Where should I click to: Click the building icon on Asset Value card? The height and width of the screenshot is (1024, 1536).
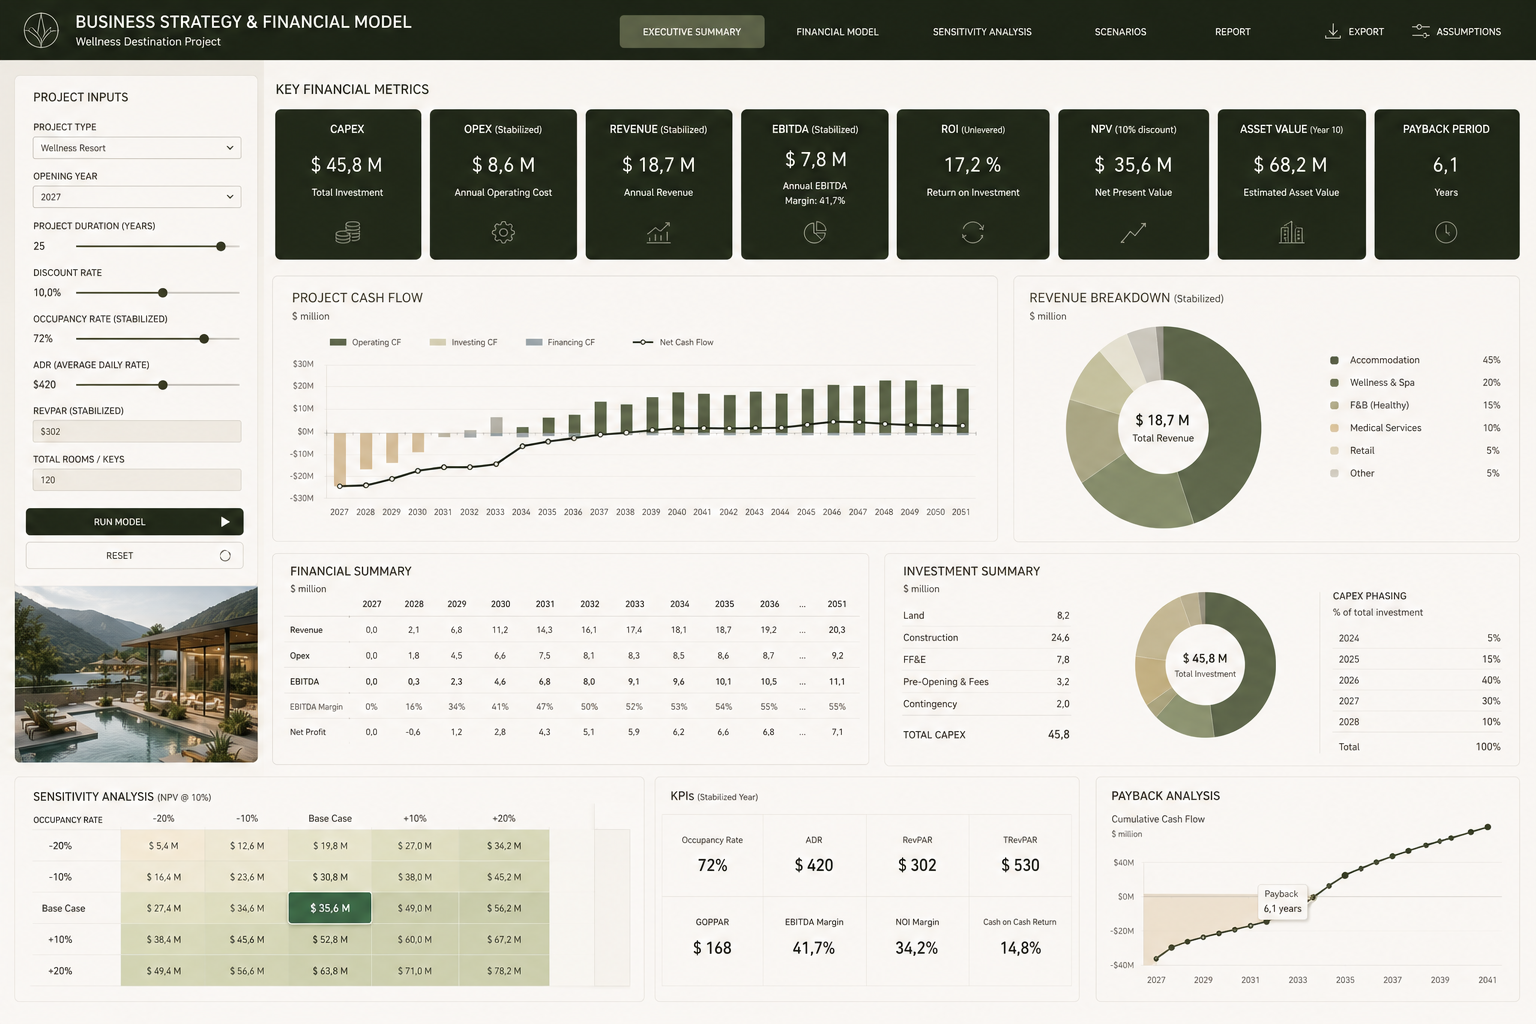(x=1291, y=233)
